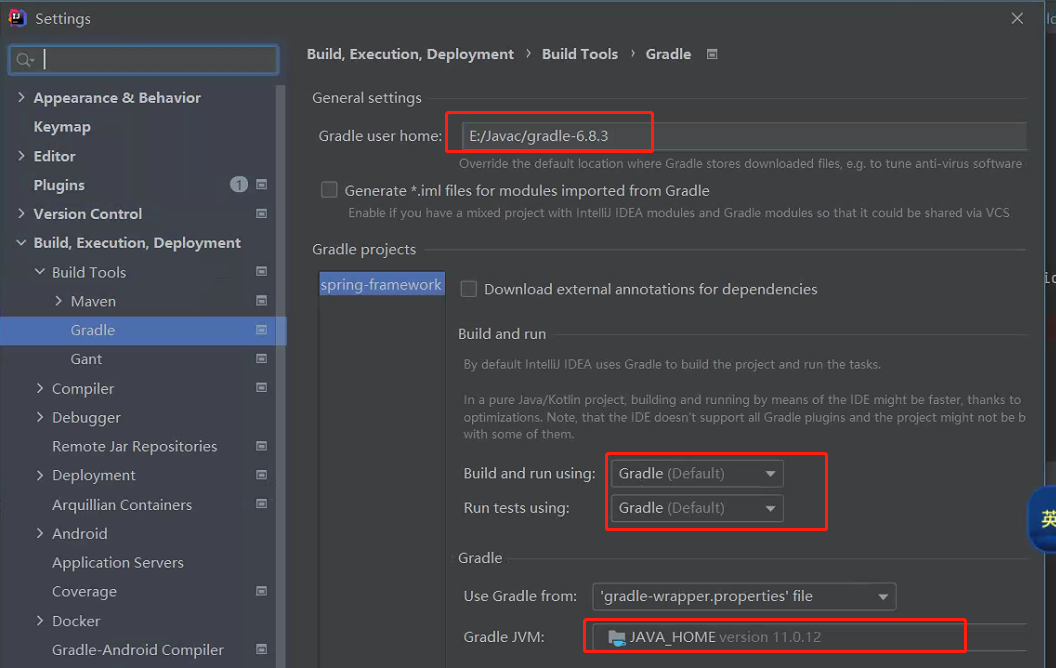Click the project-settings icon on Version Control row
The width and height of the screenshot is (1056, 668).
click(x=262, y=213)
